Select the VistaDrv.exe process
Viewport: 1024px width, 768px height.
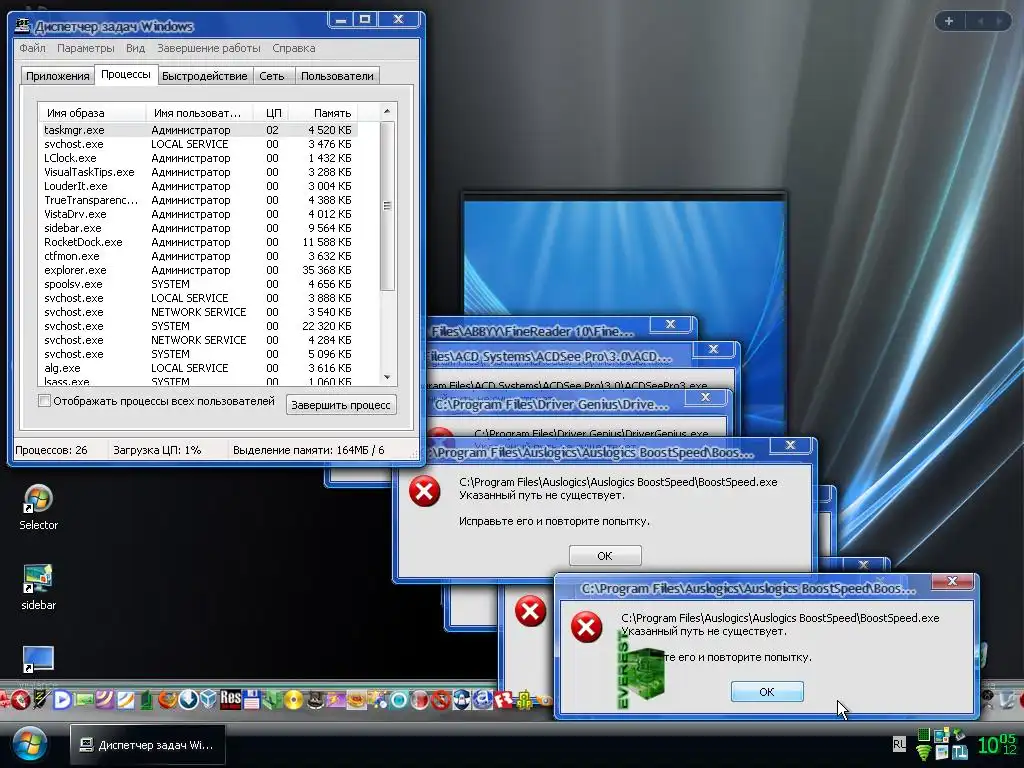pyautogui.click(x=199, y=214)
